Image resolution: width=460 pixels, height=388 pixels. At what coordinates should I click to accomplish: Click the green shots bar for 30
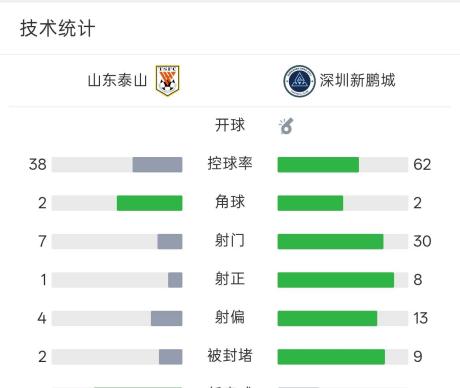330,241
